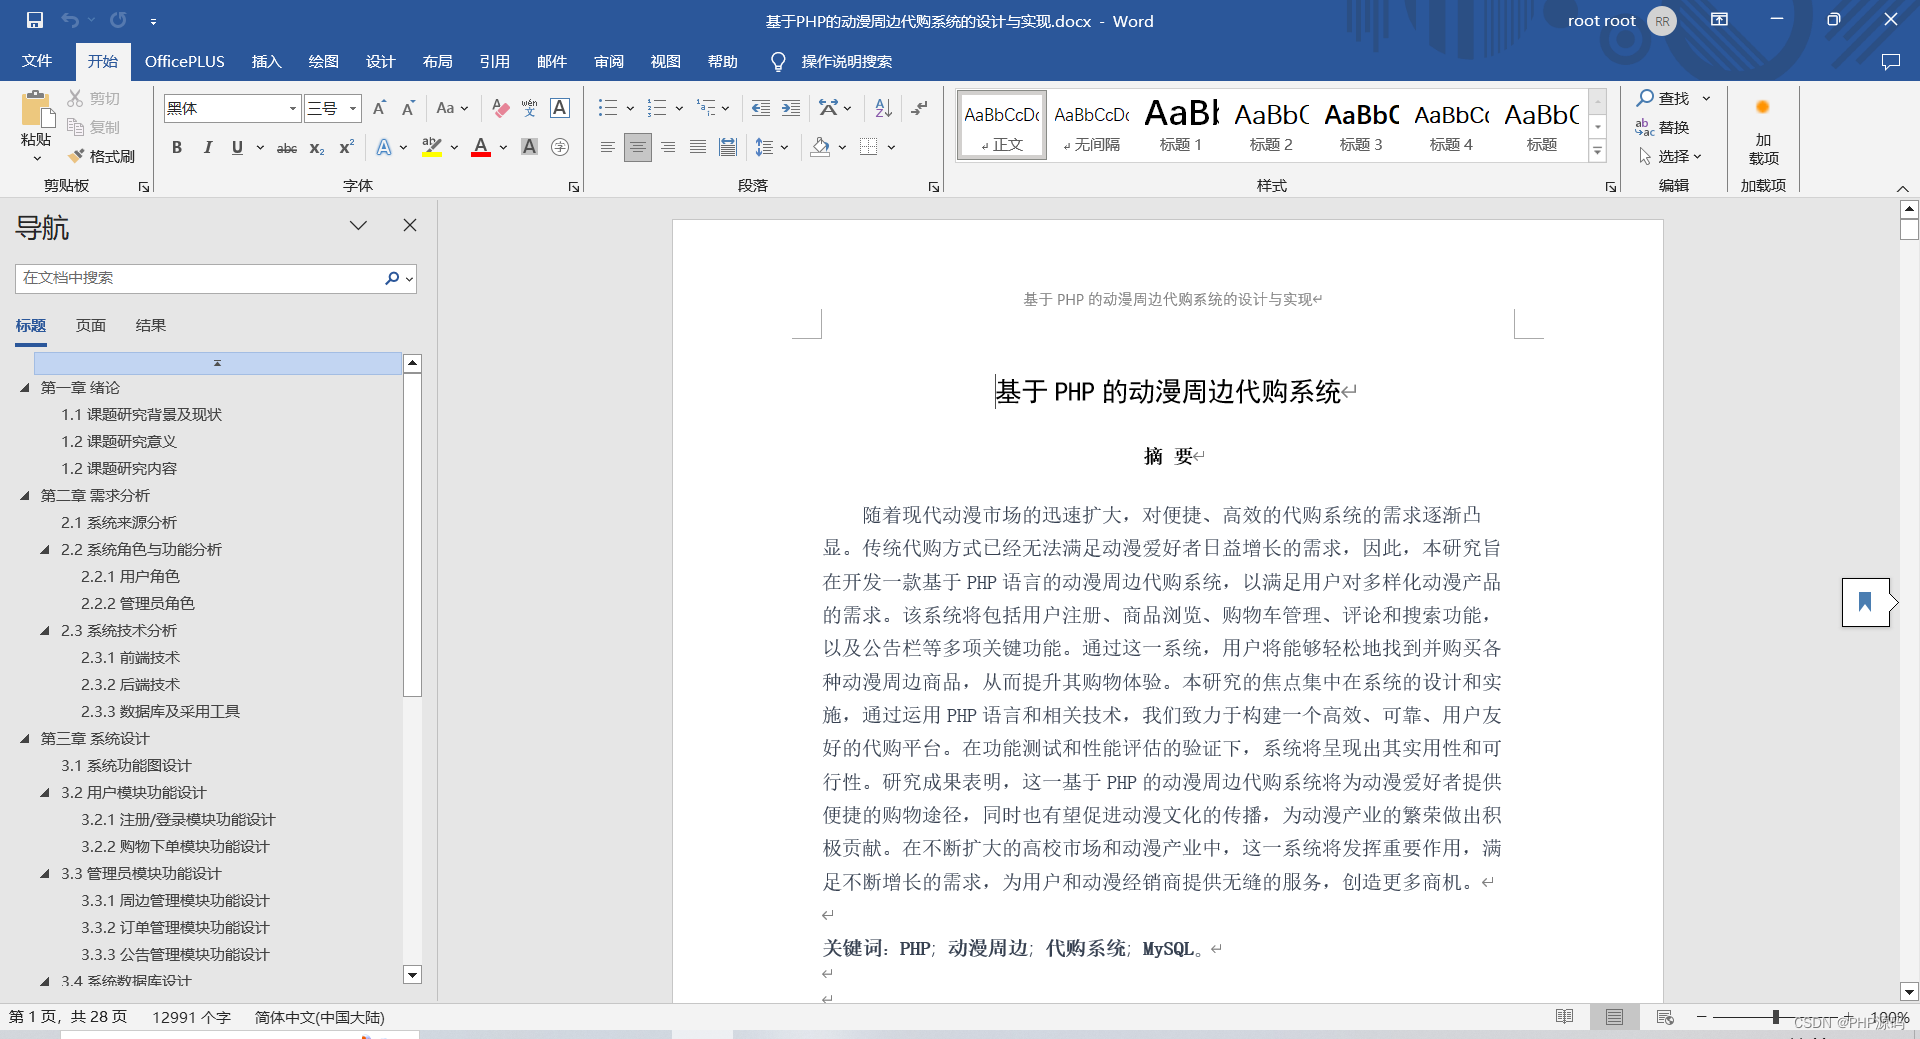Image resolution: width=1920 pixels, height=1039 pixels.
Task: Click the bookmark flag on page edge
Action: click(1865, 602)
